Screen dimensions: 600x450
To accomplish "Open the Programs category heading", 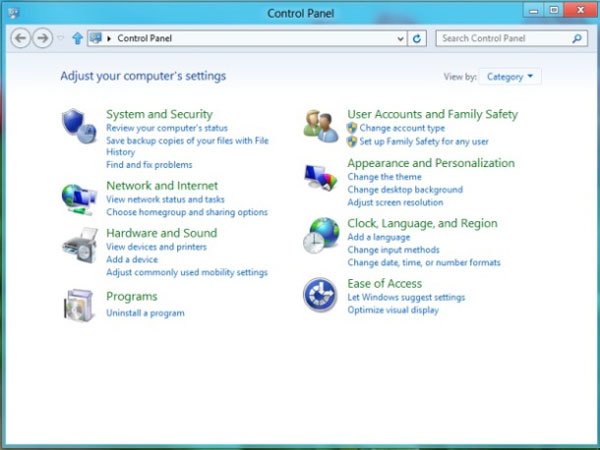I will pos(132,297).
